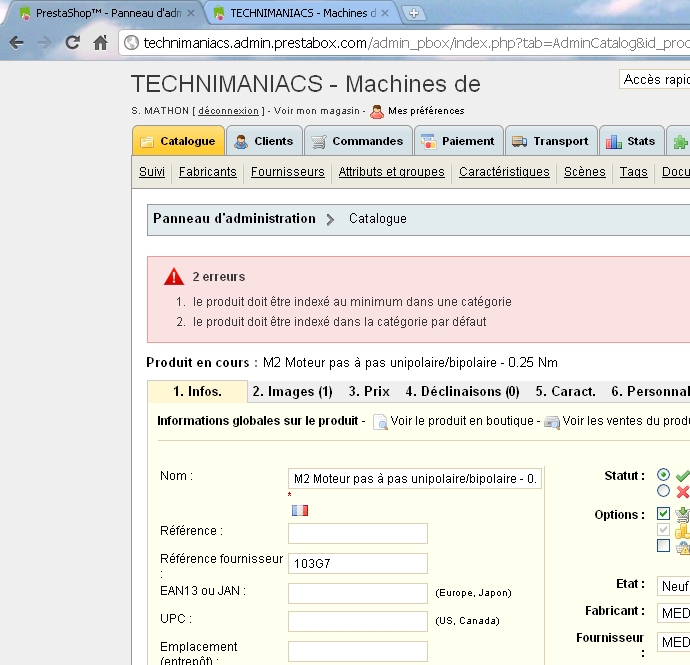The height and width of the screenshot is (665, 690).
Task: Open the Attributs et groupes link
Action: (392, 172)
